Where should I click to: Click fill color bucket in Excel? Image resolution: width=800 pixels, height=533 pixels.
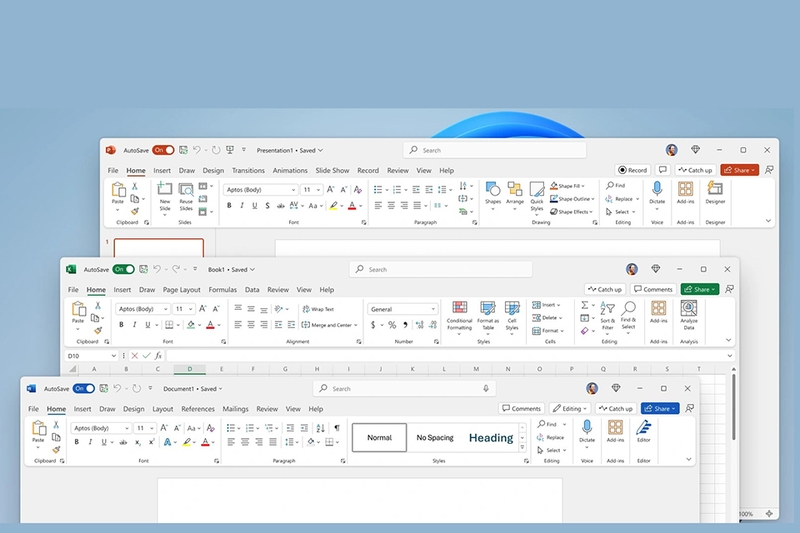coord(191,325)
